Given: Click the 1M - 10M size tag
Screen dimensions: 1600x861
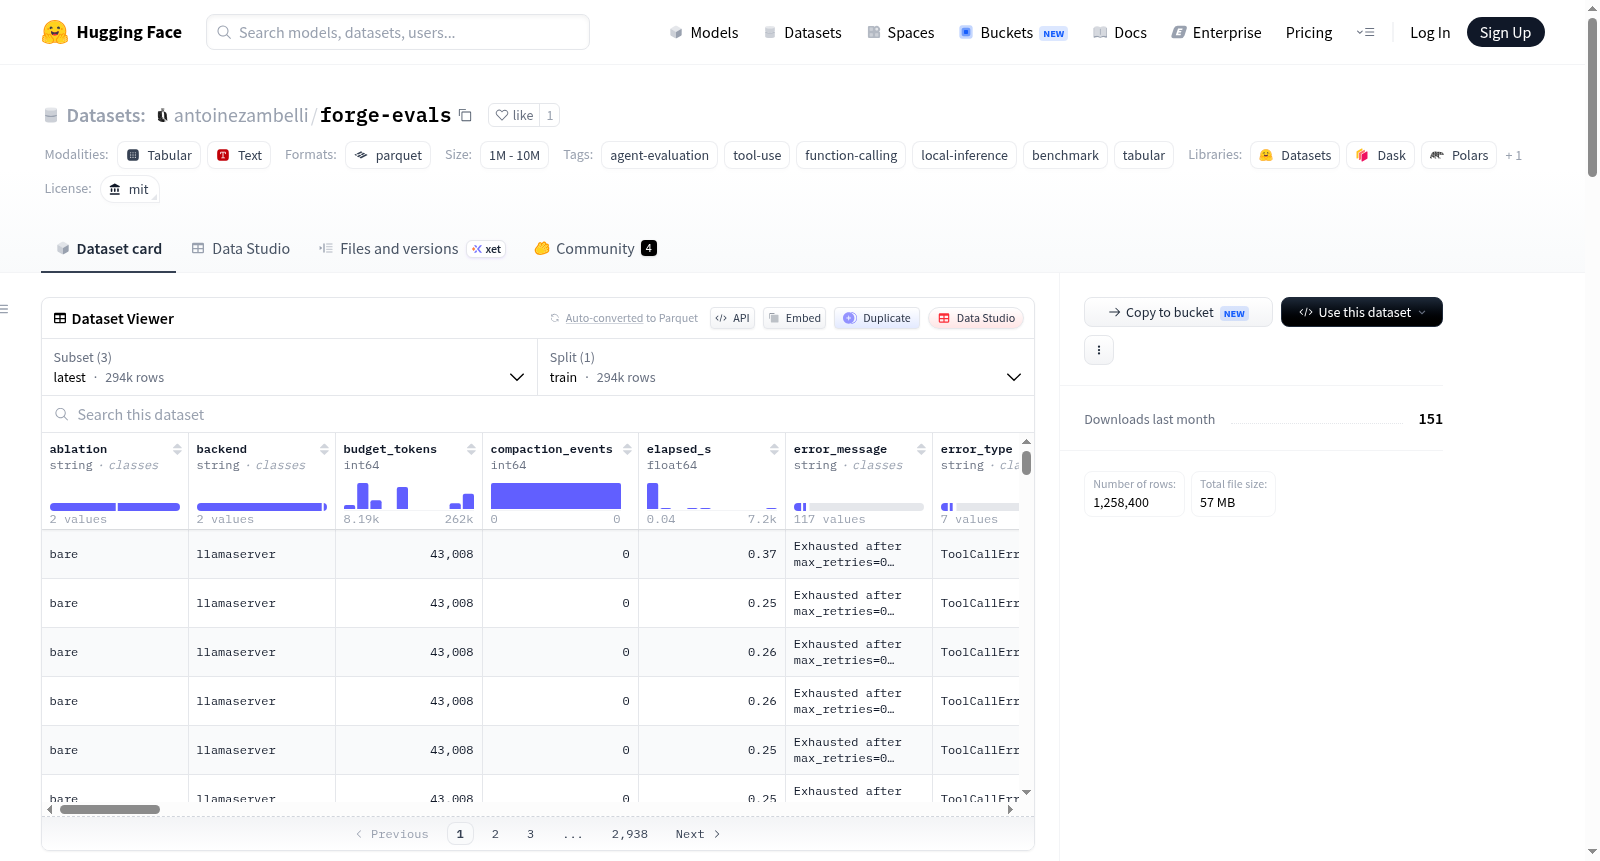Looking at the screenshot, I should point(514,155).
